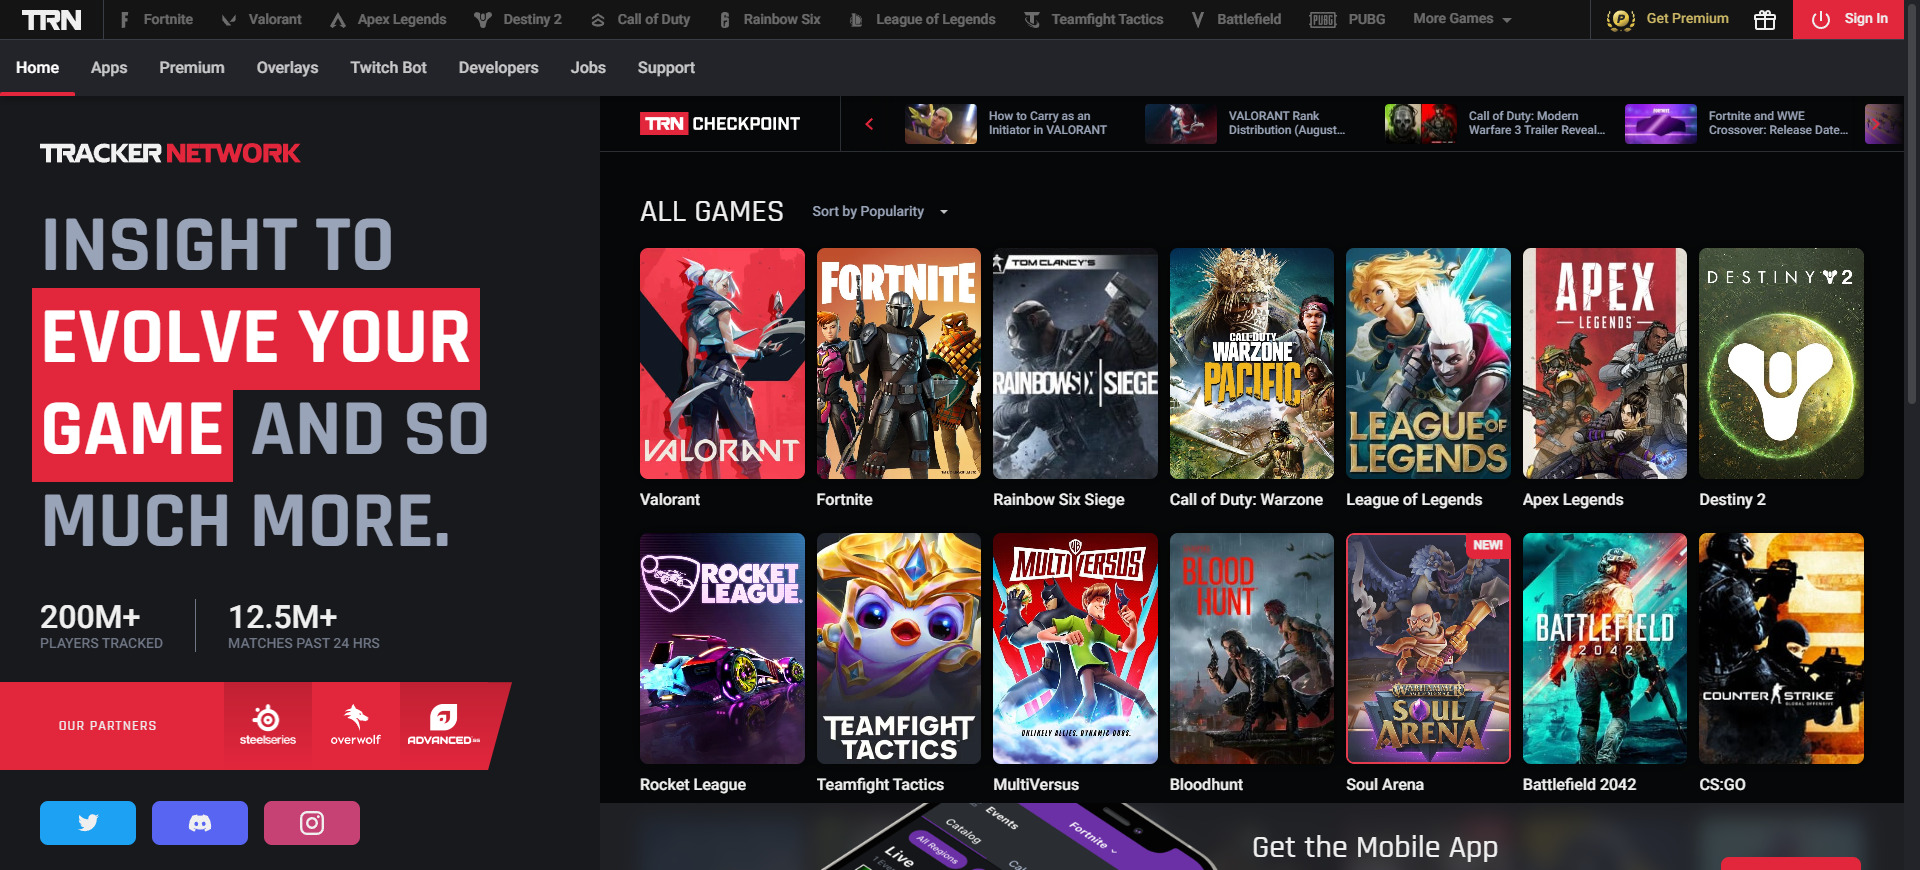Open Apex Legends in the top game bar
The image size is (1920, 870).
point(388,19)
